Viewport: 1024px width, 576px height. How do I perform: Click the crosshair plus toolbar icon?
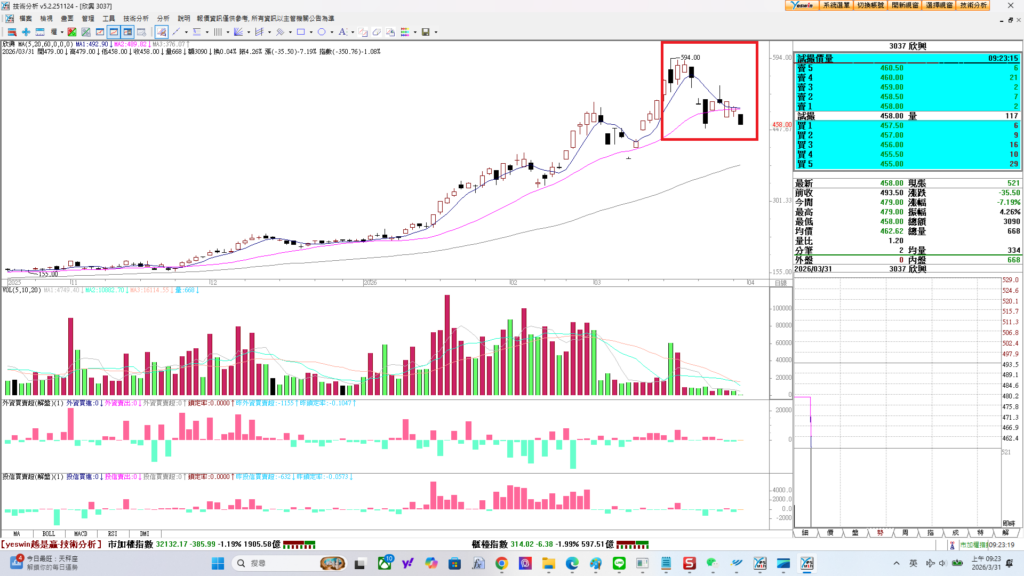26,32
